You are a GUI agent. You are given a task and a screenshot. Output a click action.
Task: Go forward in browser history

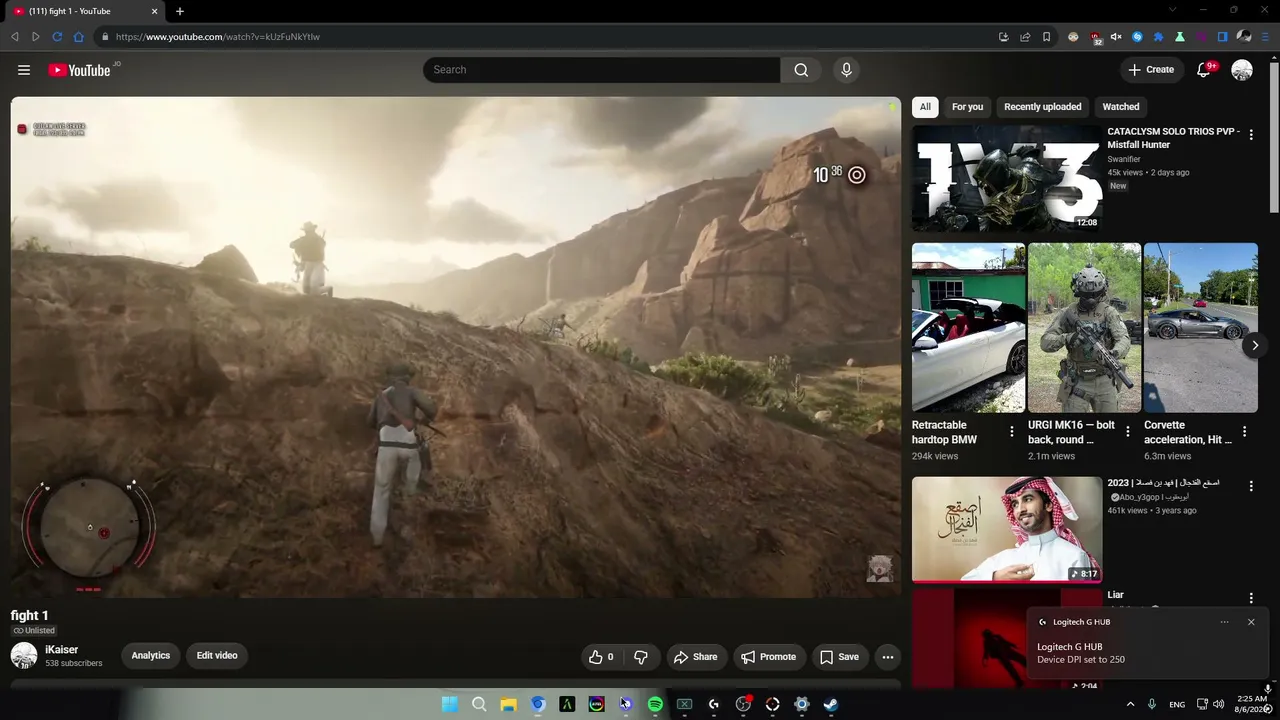point(36,37)
